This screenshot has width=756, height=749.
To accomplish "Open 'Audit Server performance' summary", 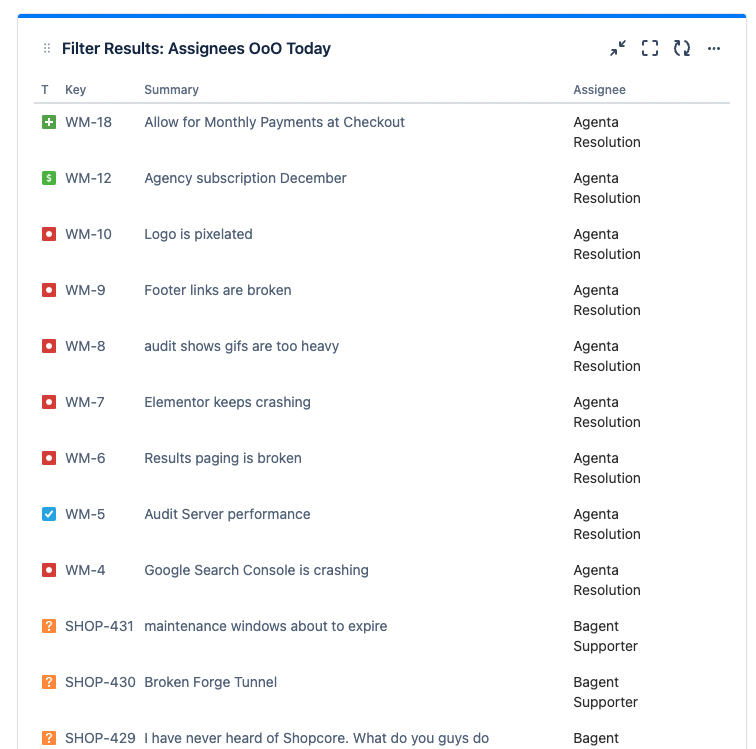I will point(227,514).
